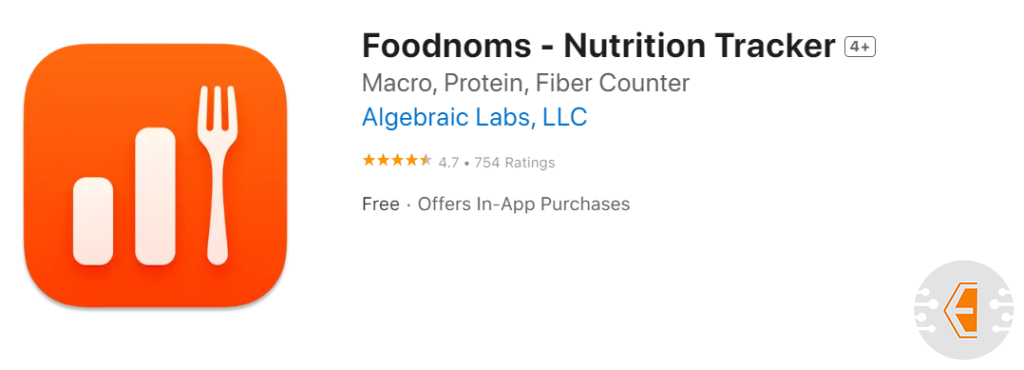Click the third star in the rating row
The width and height of the screenshot is (1024, 370).
[x=398, y=161]
